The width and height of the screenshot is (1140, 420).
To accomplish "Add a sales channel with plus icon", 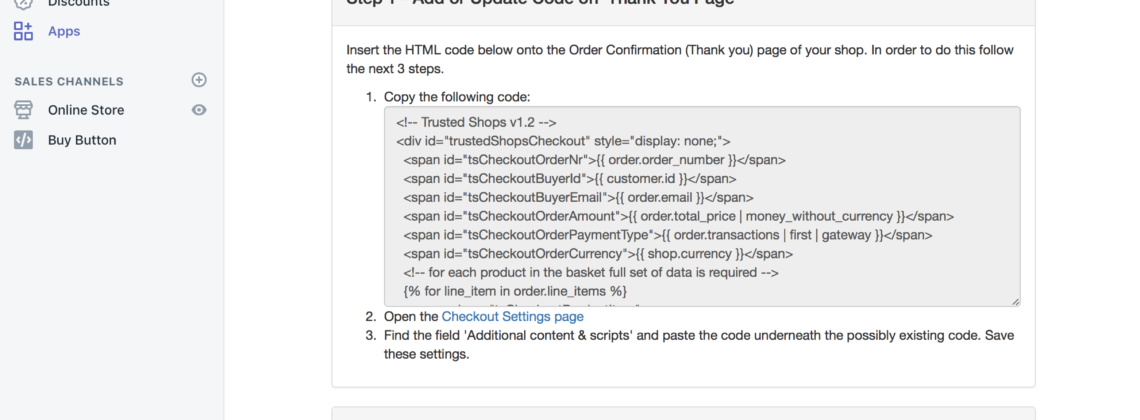I will (199, 80).
